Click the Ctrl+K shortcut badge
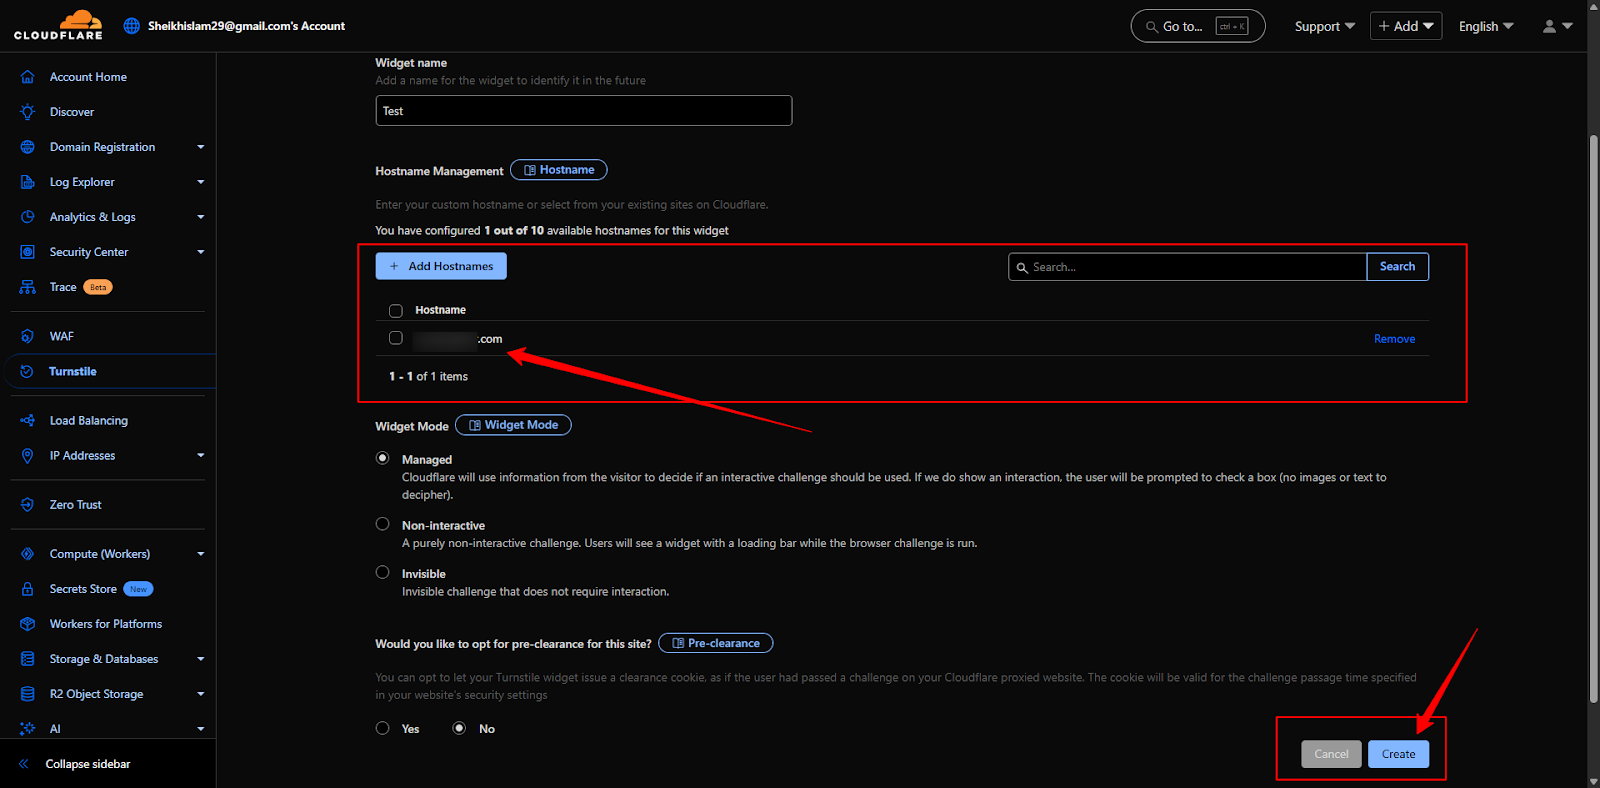1600x788 pixels. [1232, 27]
